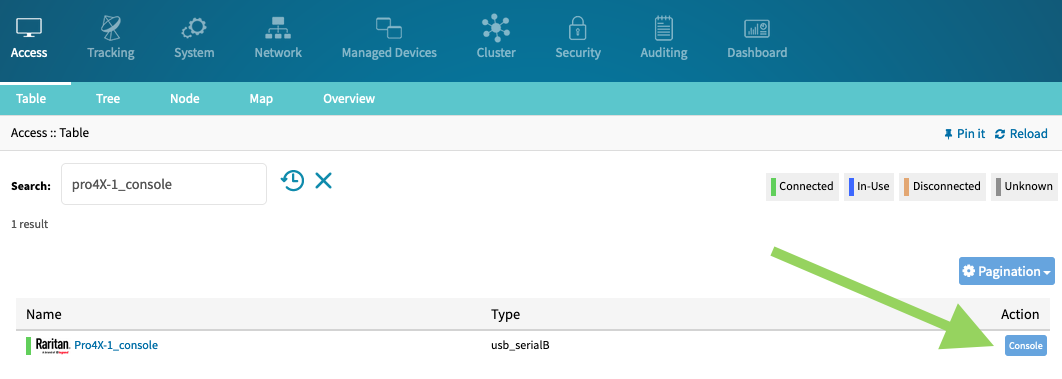Open the Pagination dropdown

(x=1006, y=271)
